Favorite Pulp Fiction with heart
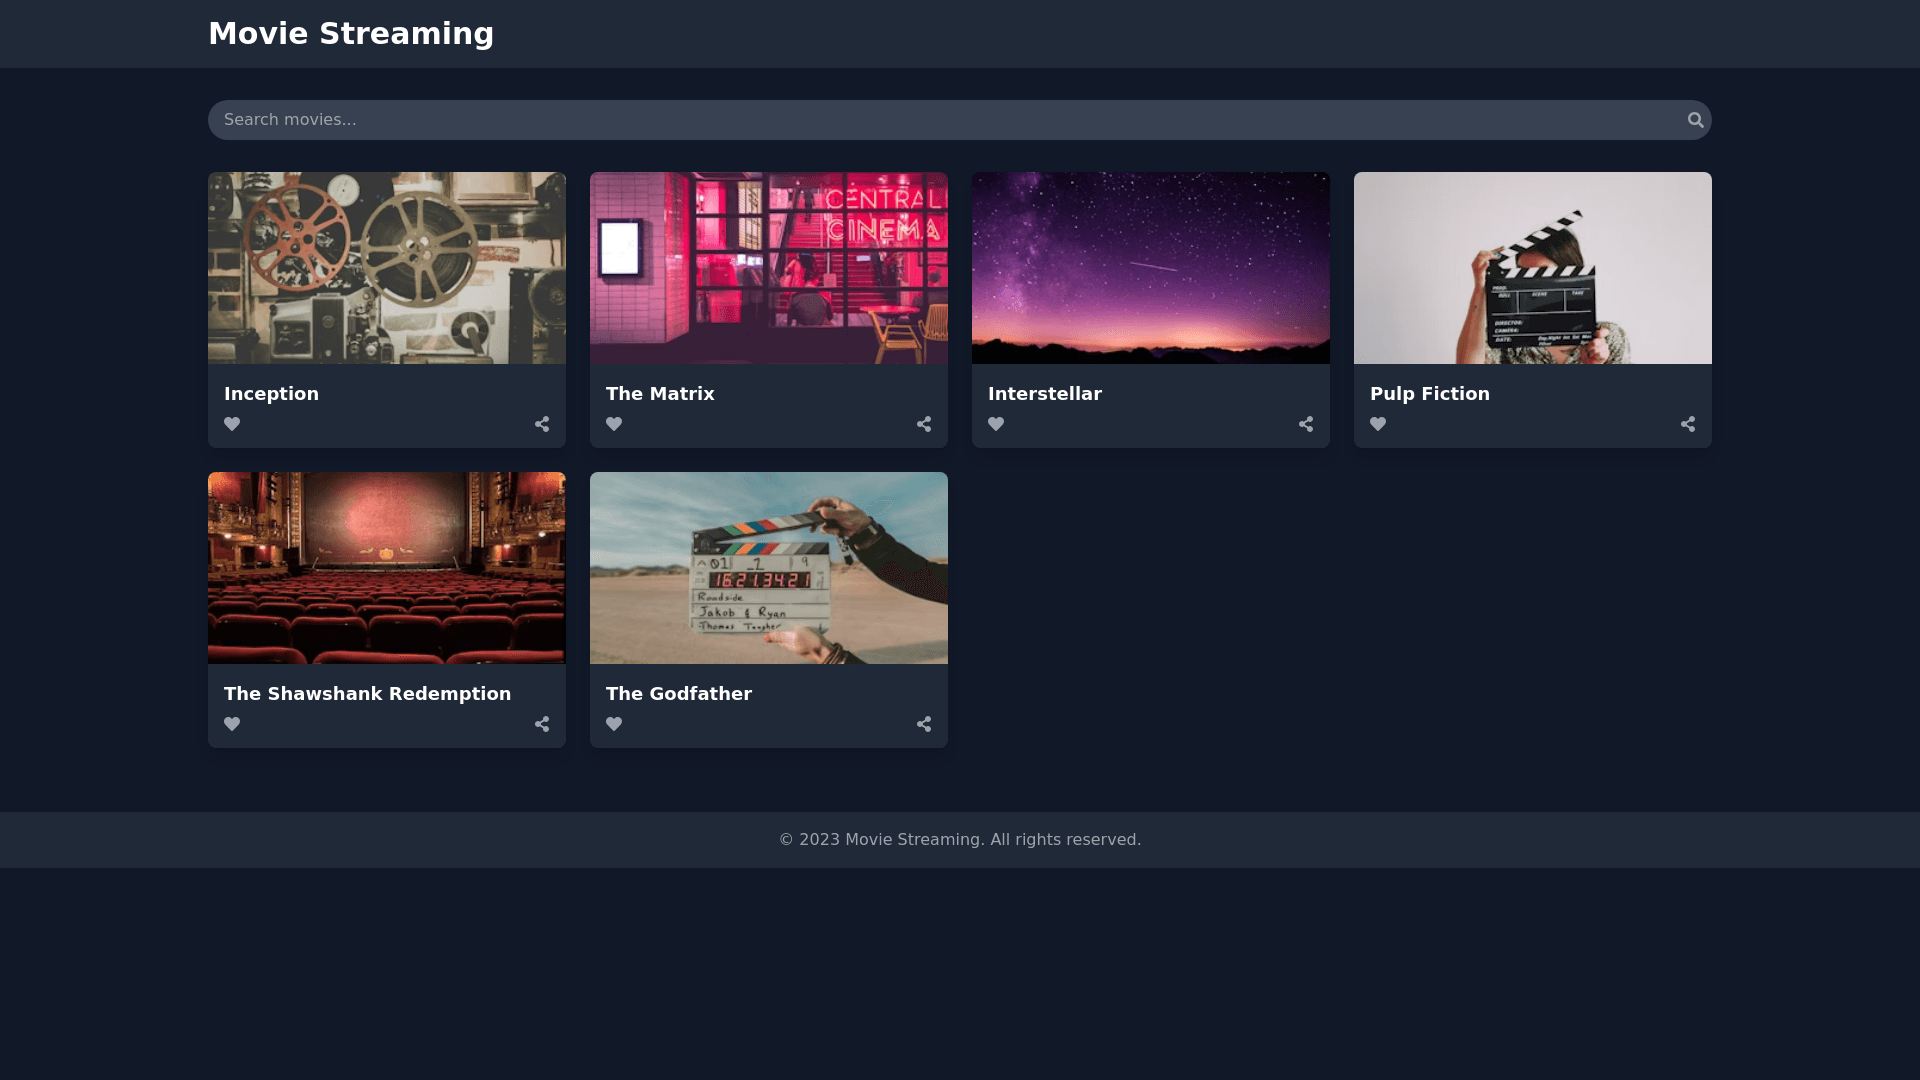Screen dimensions: 1920x1080 (x=1378, y=424)
